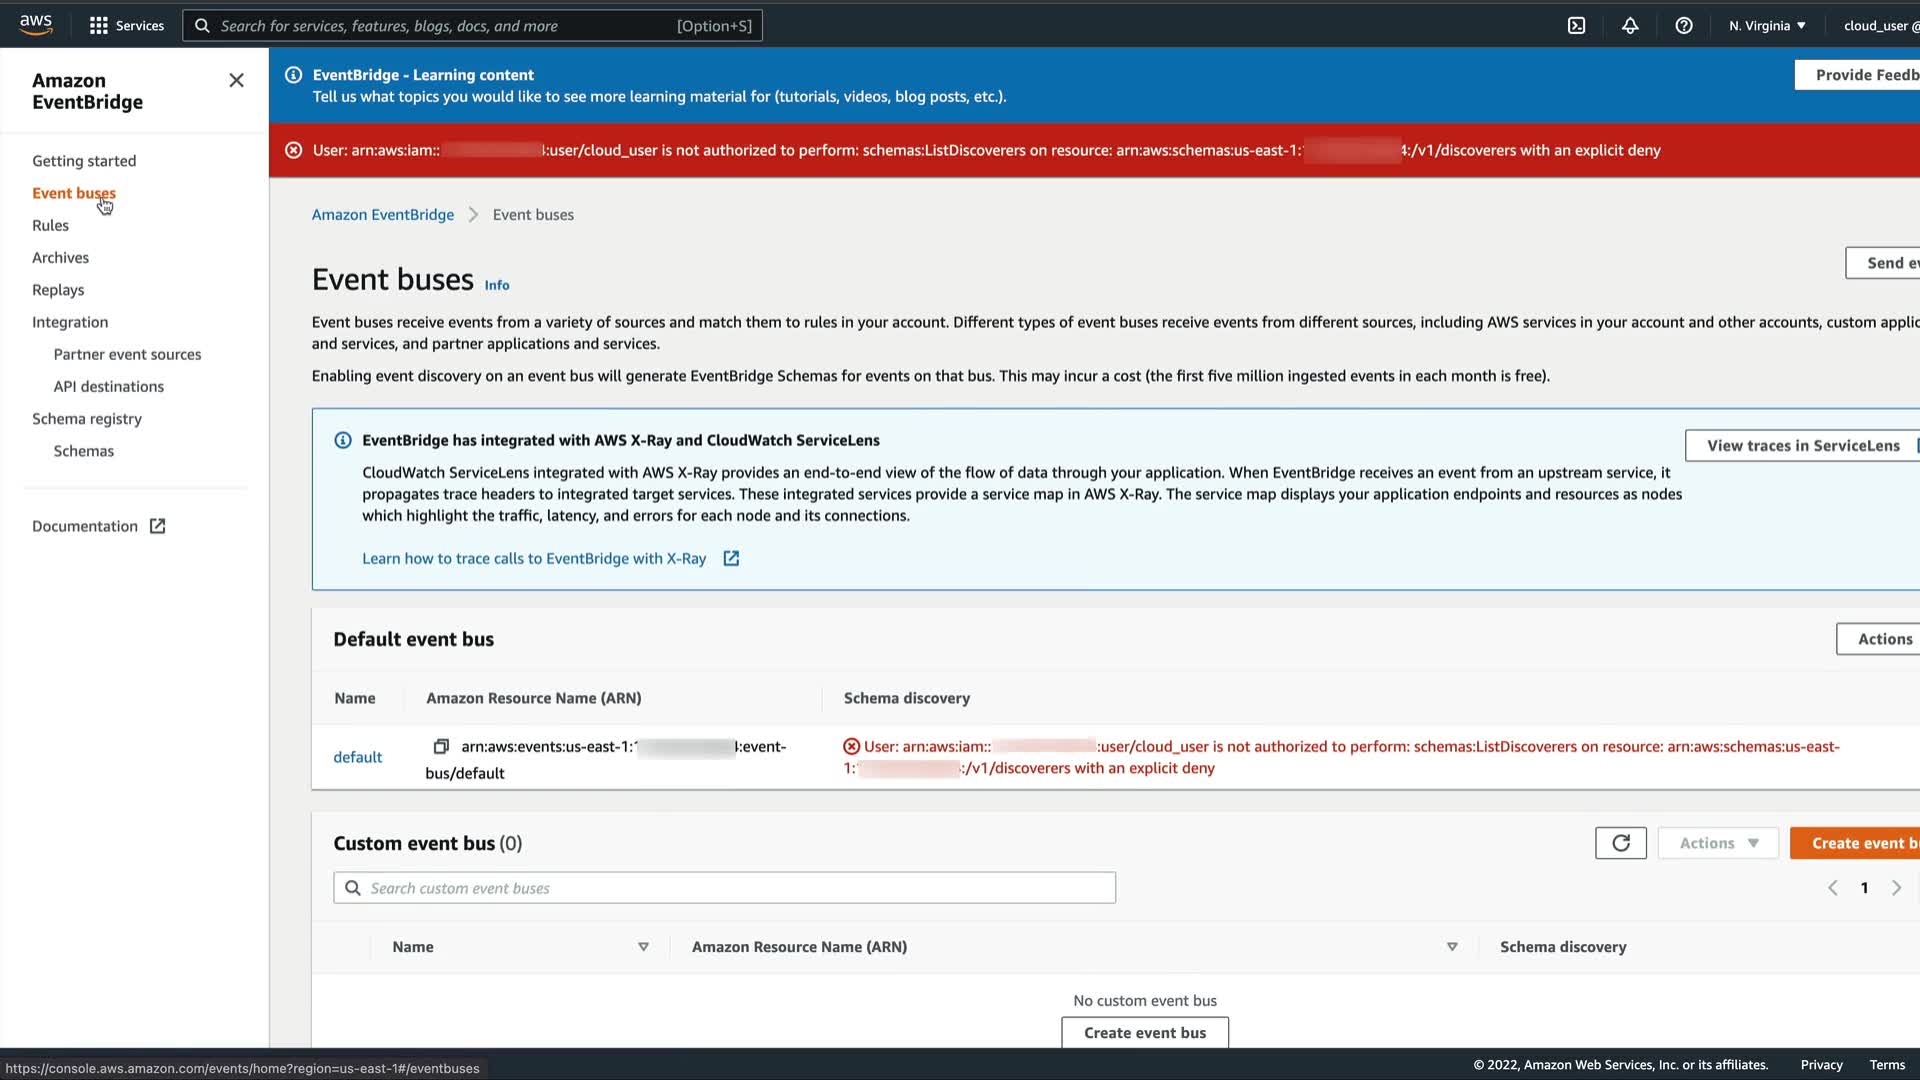
Task: Copy the default event bus ARN
Action: (x=440, y=747)
